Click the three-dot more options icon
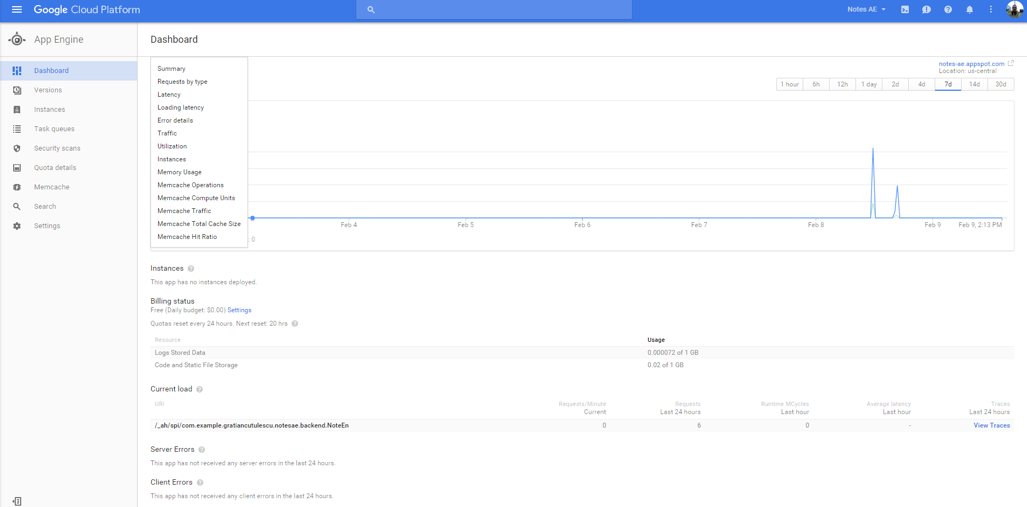This screenshot has height=507, width=1027. pyautogui.click(x=991, y=10)
